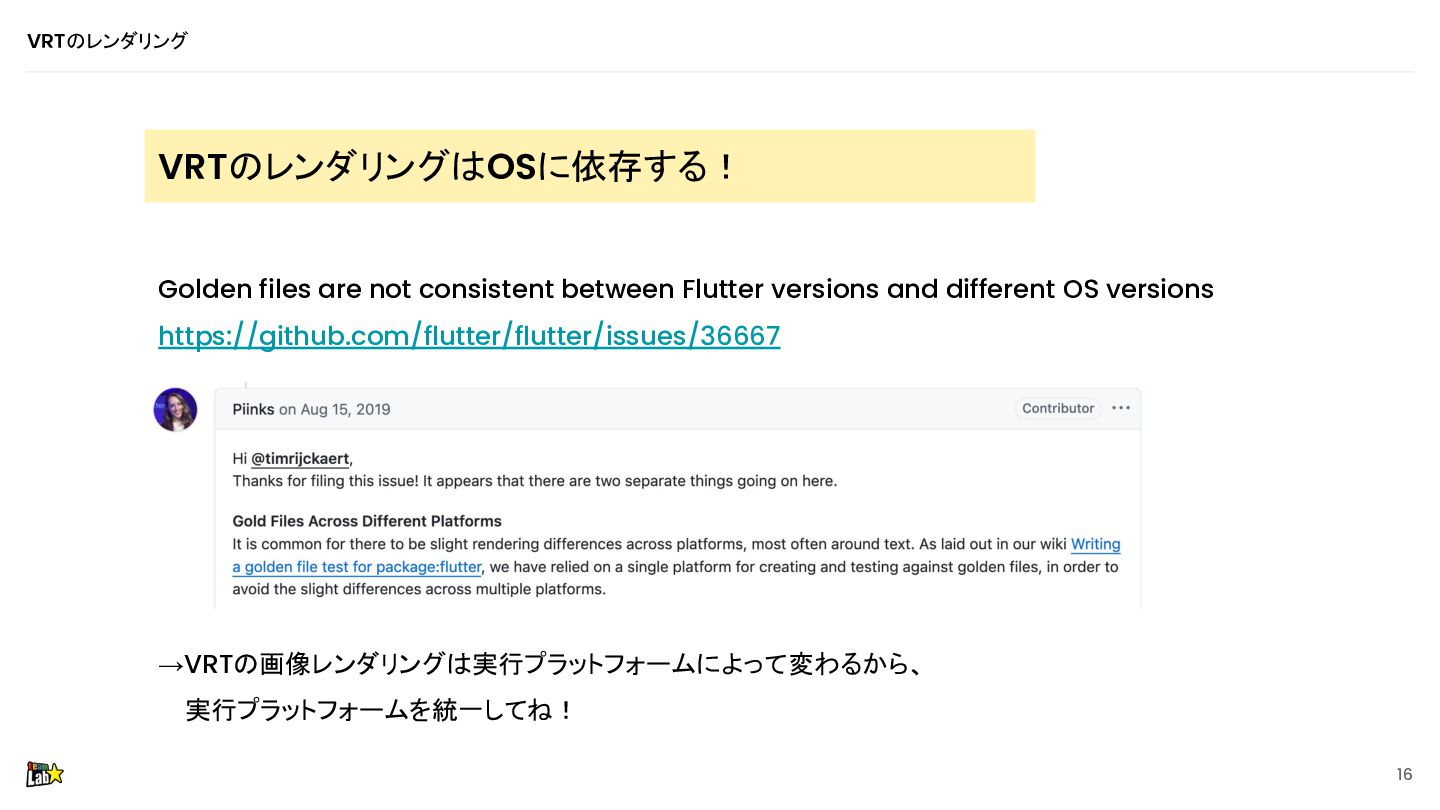
Task: Open the github.com flutter issues 36667 link
Action: point(469,336)
